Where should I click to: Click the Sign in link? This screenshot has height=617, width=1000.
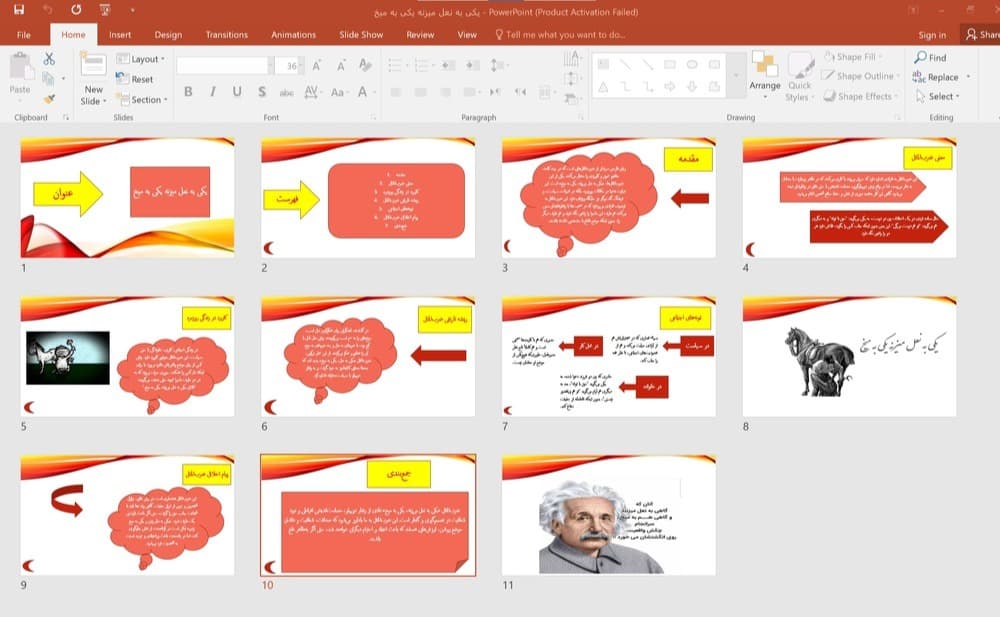[x=932, y=35]
